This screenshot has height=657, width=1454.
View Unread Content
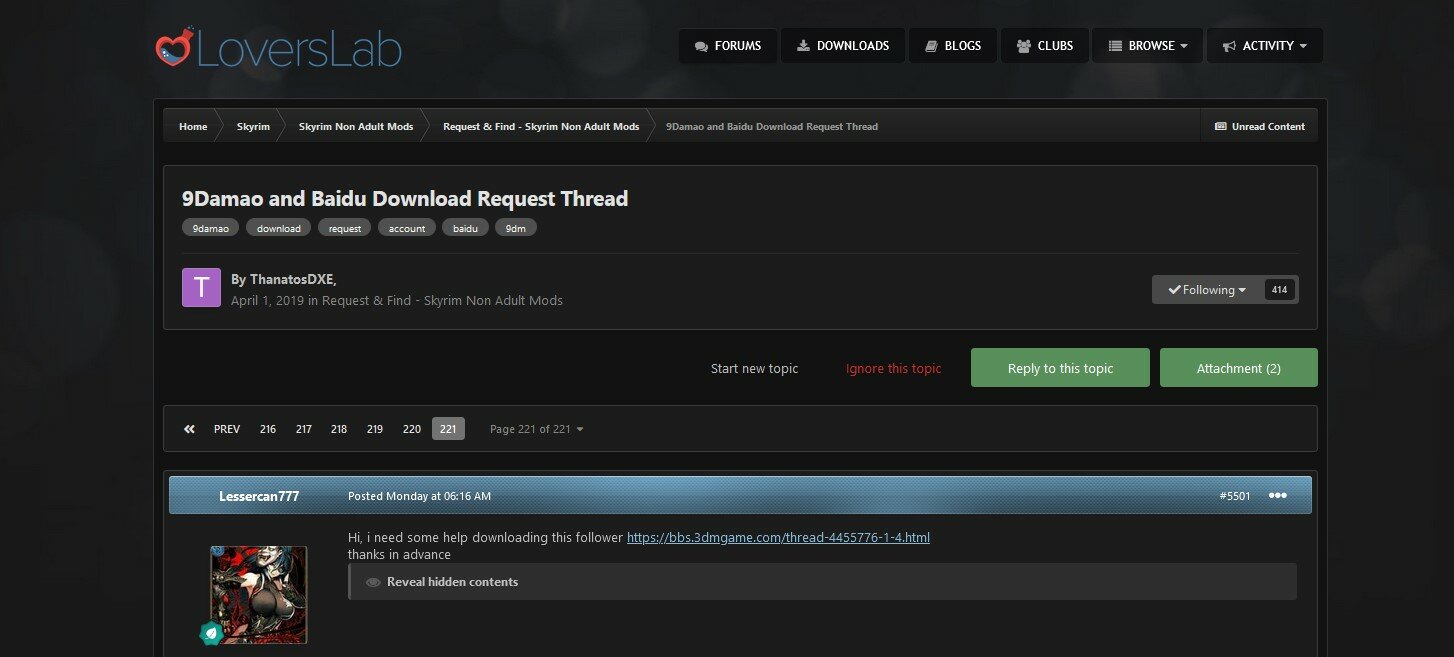coord(1260,126)
